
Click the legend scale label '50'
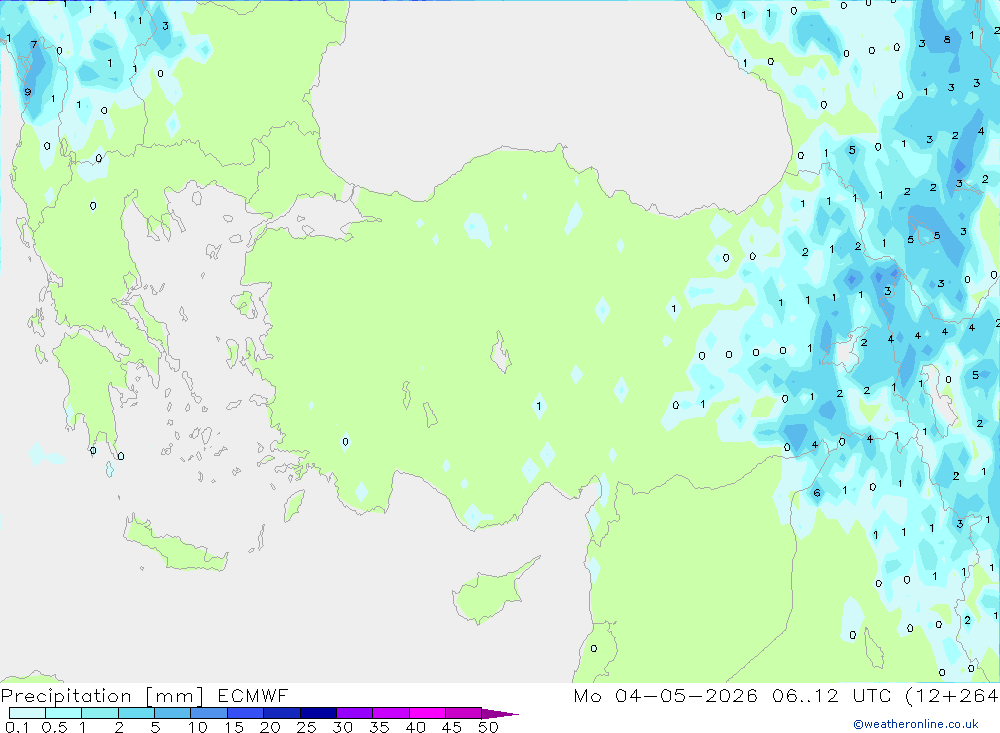coord(488,727)
